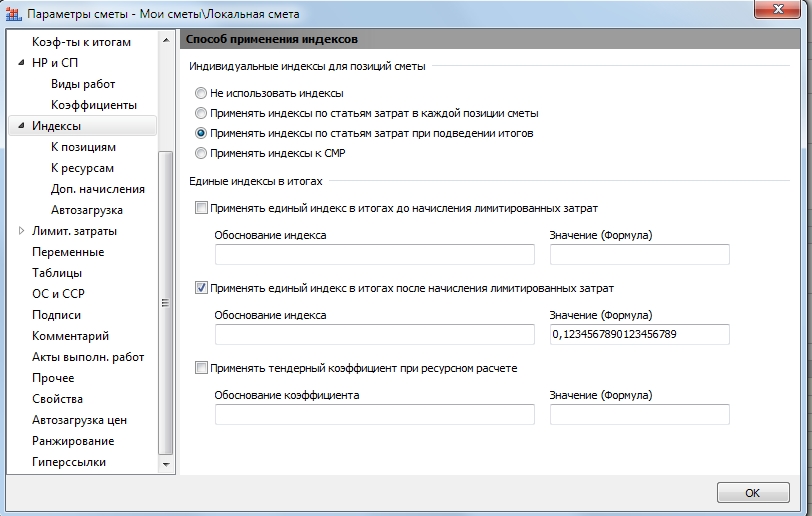Screen dimensions: 812x516
Task: Select 'Применять индексы по статьям затрат в каждой позиции сметы'
Action: click(x=200, y=113)
